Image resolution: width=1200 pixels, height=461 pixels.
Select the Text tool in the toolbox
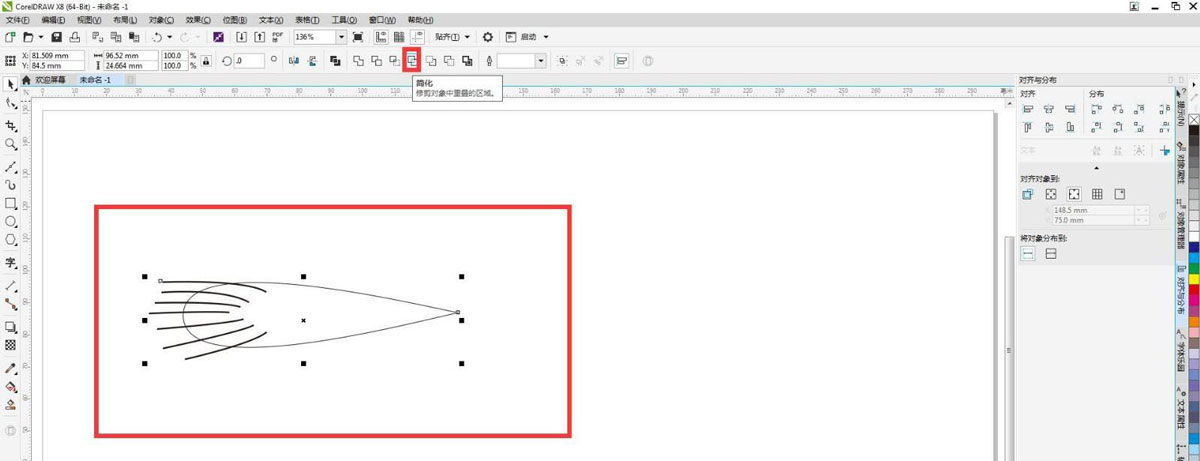[x=11, y=263]
